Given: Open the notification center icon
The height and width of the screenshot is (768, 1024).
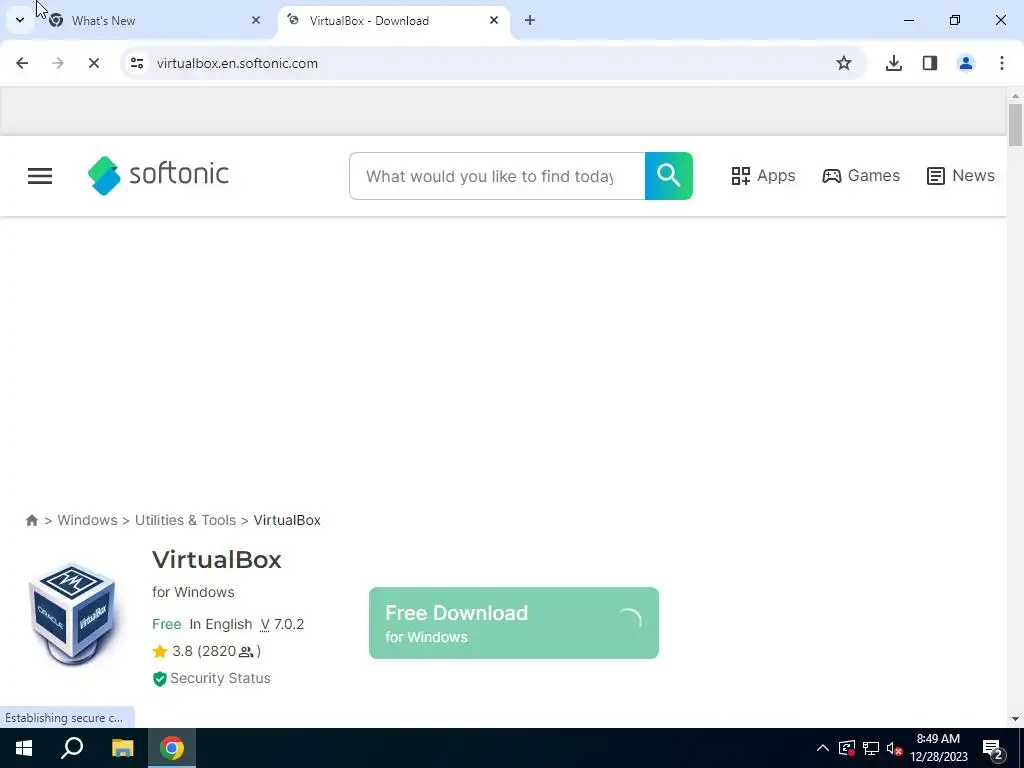Looking at the screenshot, I should (x=993, y=750).
